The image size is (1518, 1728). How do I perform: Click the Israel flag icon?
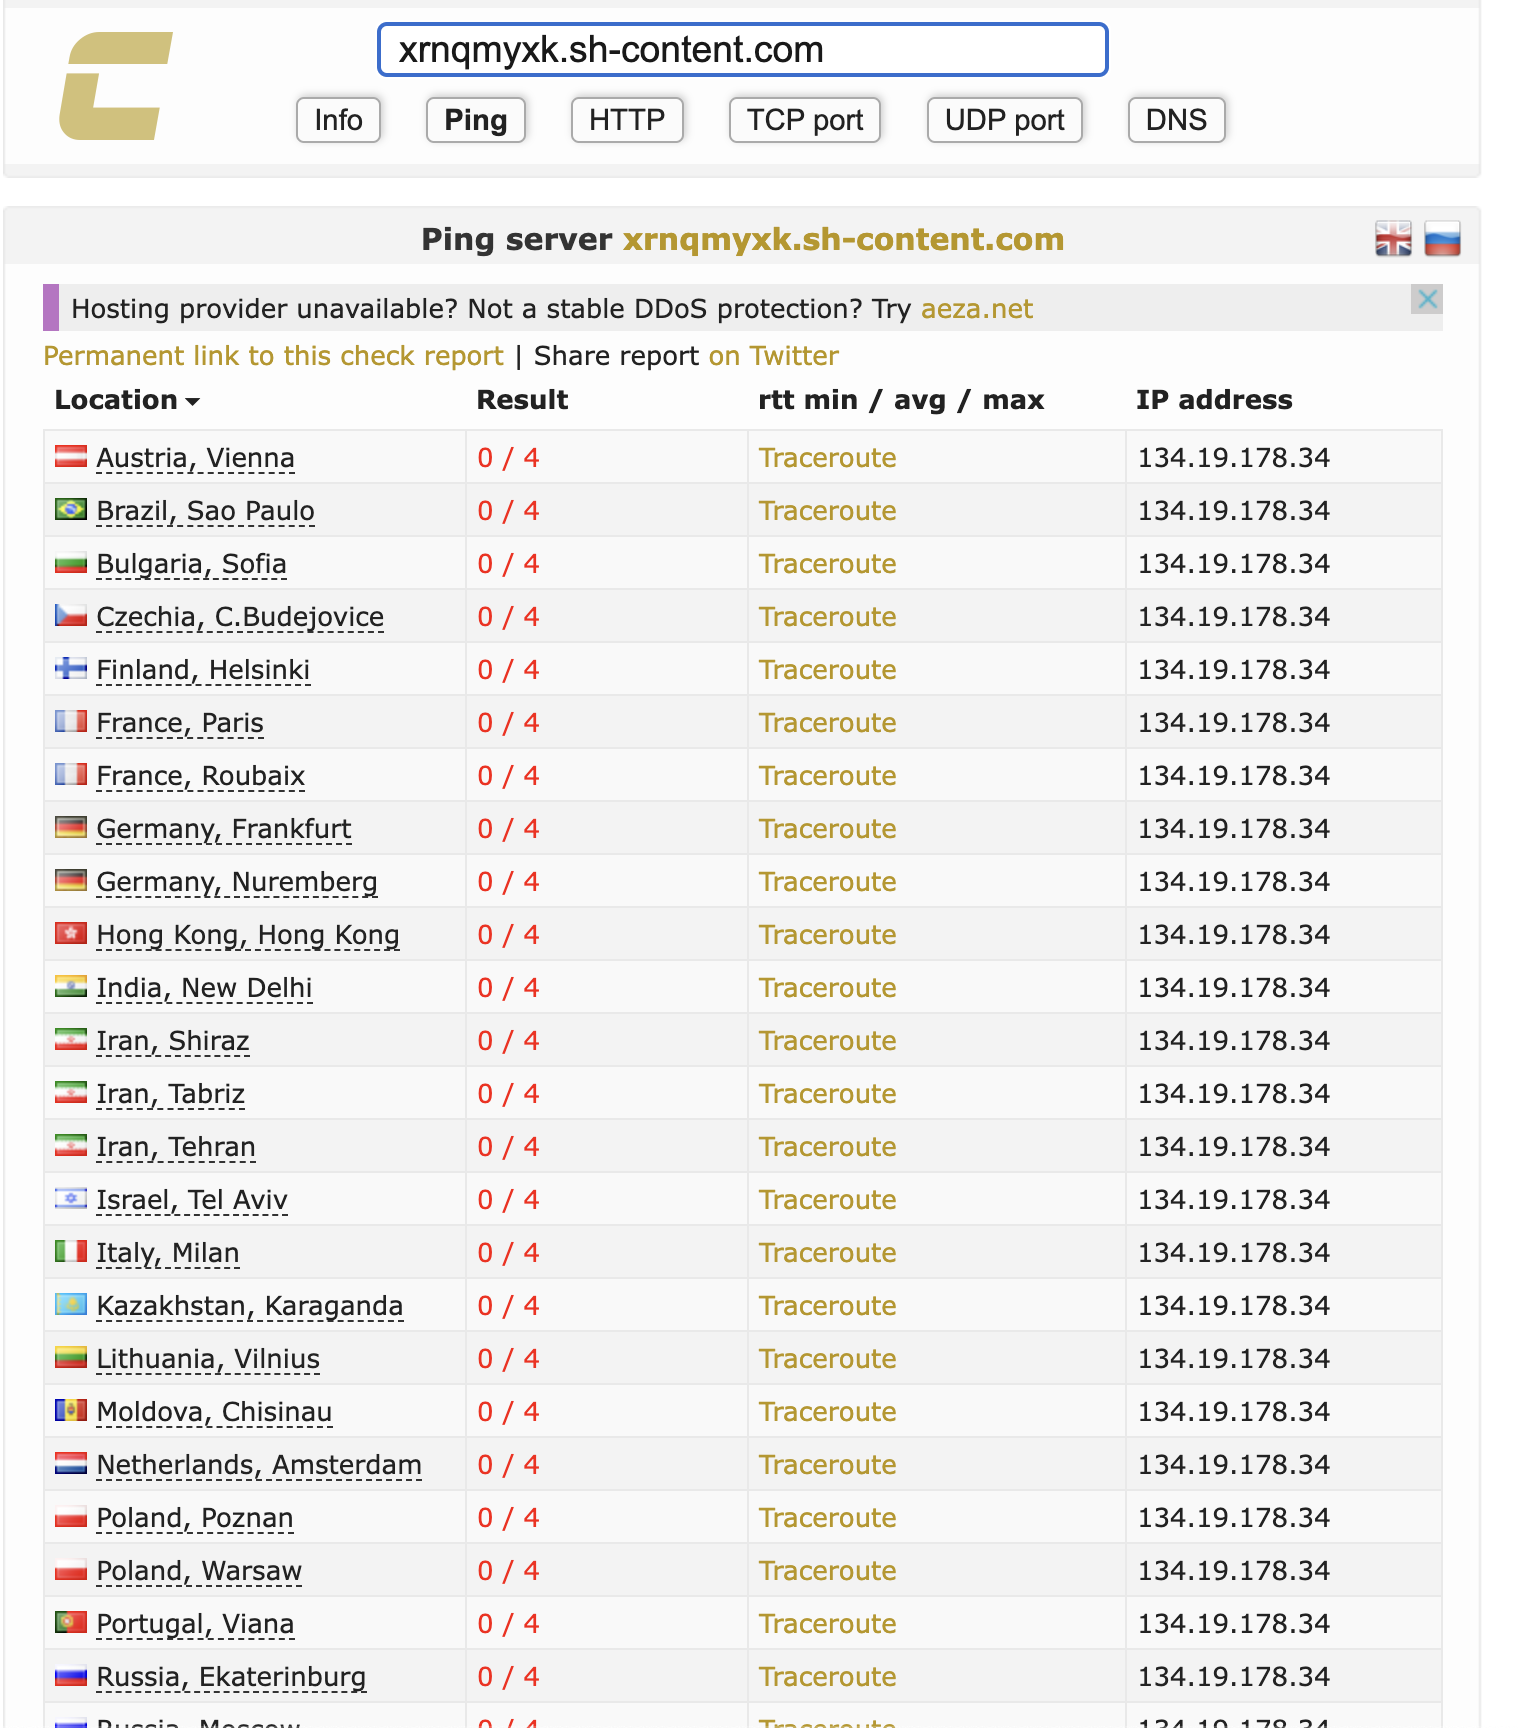click(71, 1199)
